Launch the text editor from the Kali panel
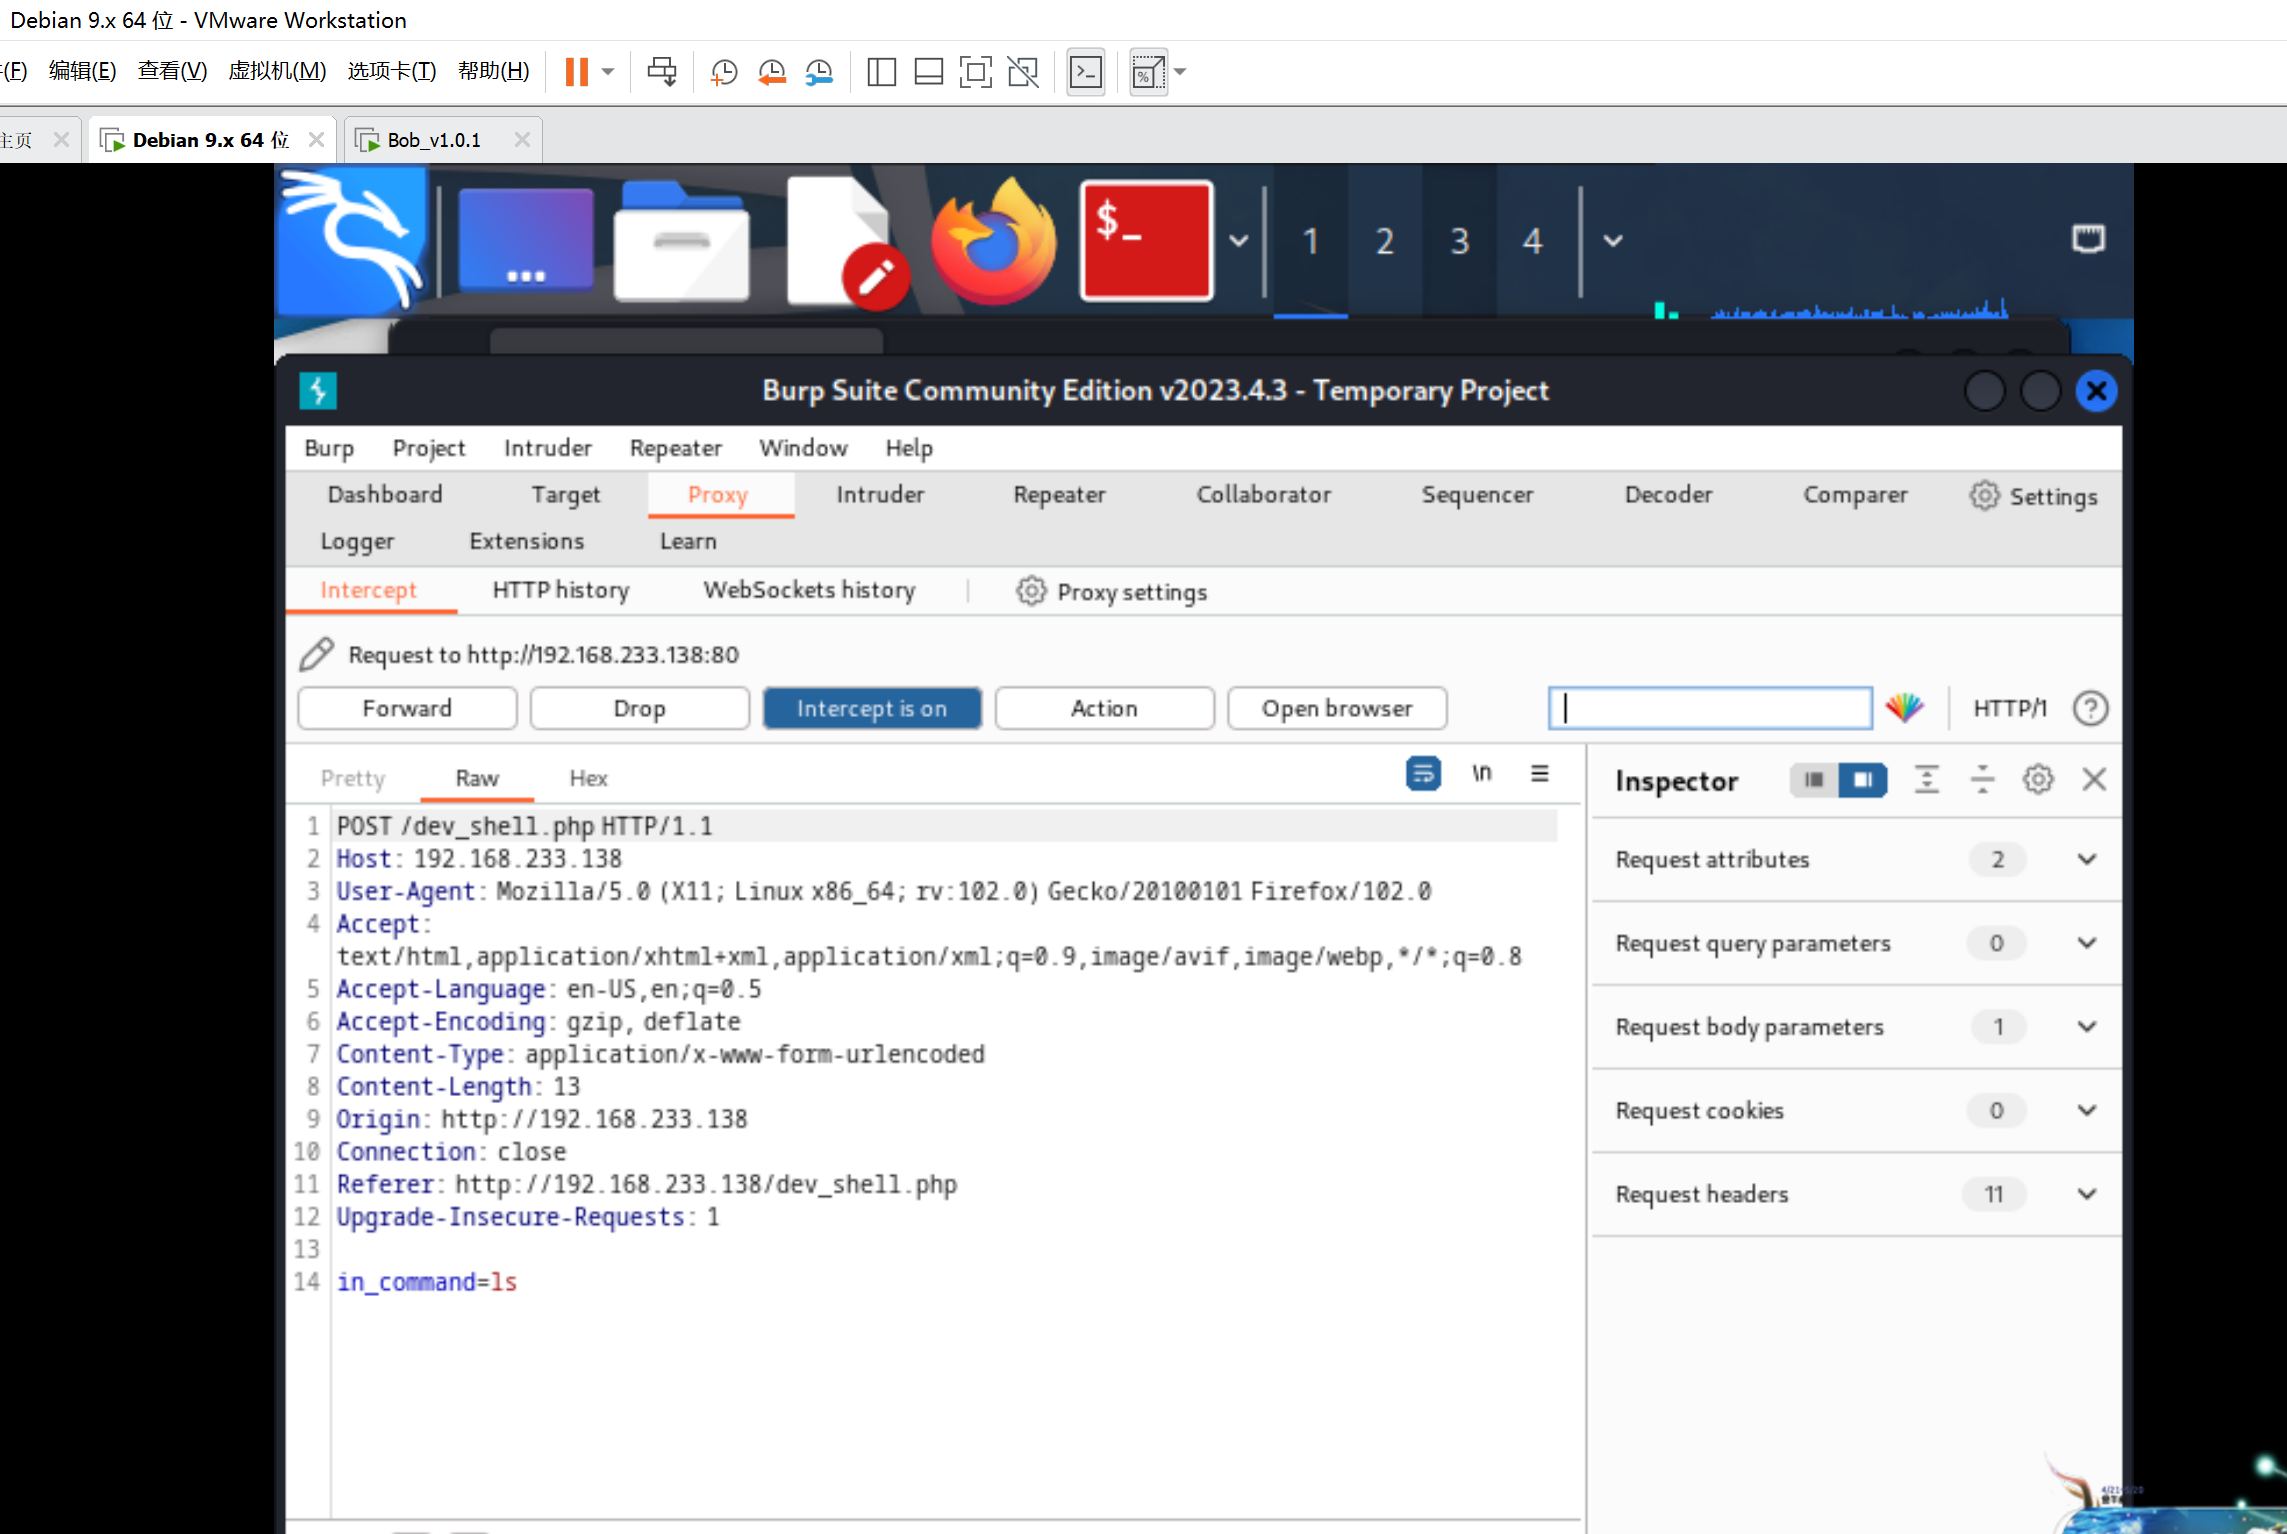 coord(847,241)
